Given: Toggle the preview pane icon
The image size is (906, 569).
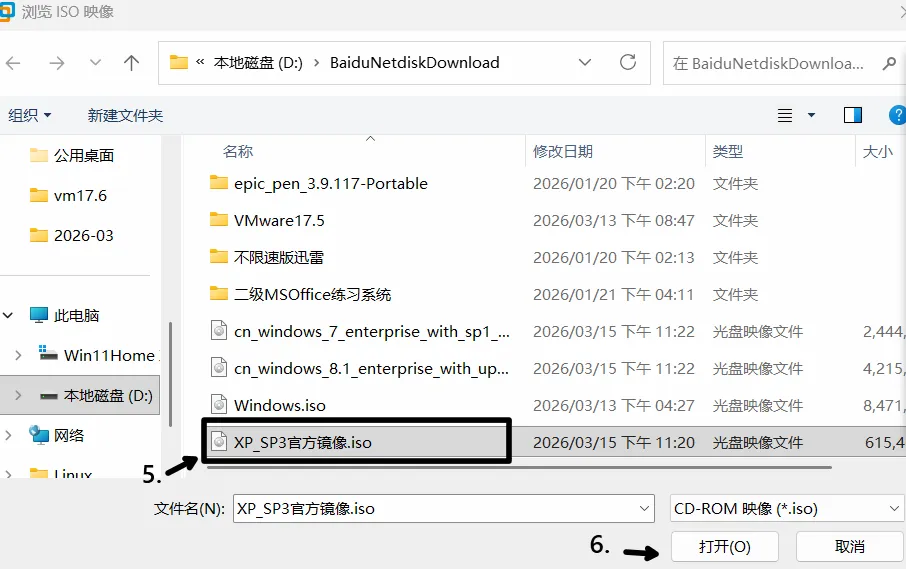Looking at the screenshot, I should pyautogui.click(x=853, y=116).
